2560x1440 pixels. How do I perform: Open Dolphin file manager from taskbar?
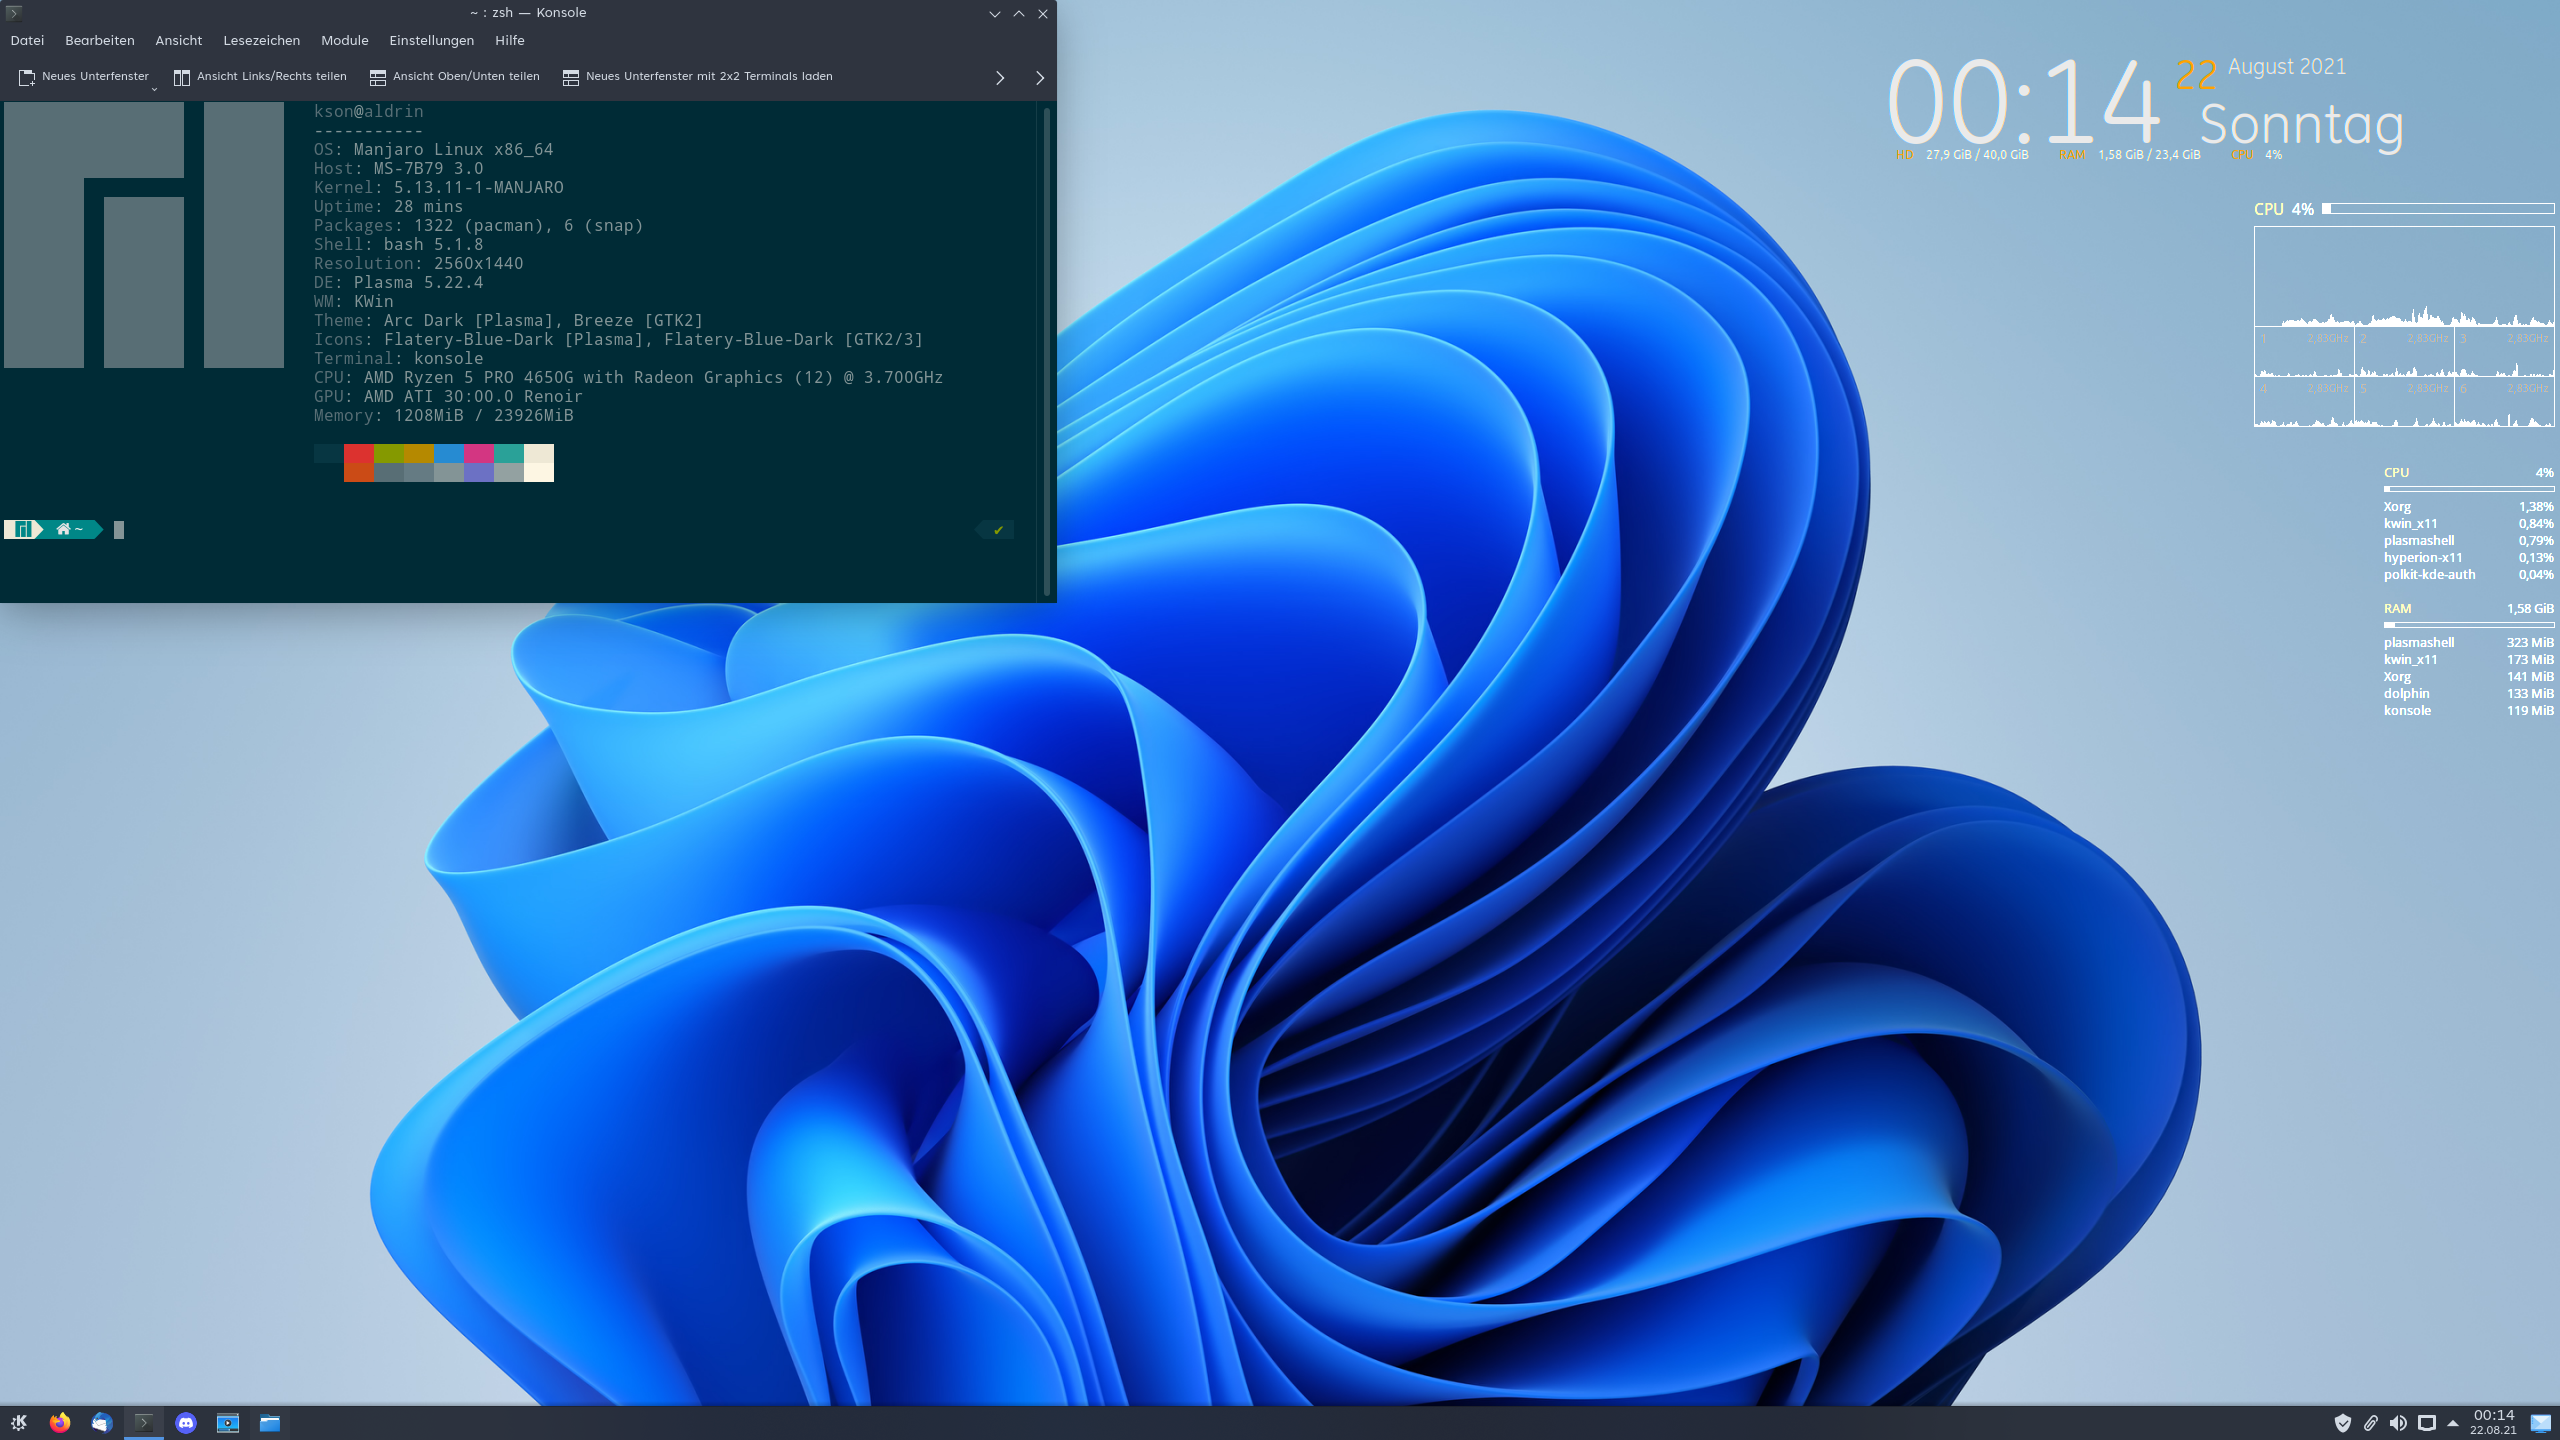click(270, 1422)
